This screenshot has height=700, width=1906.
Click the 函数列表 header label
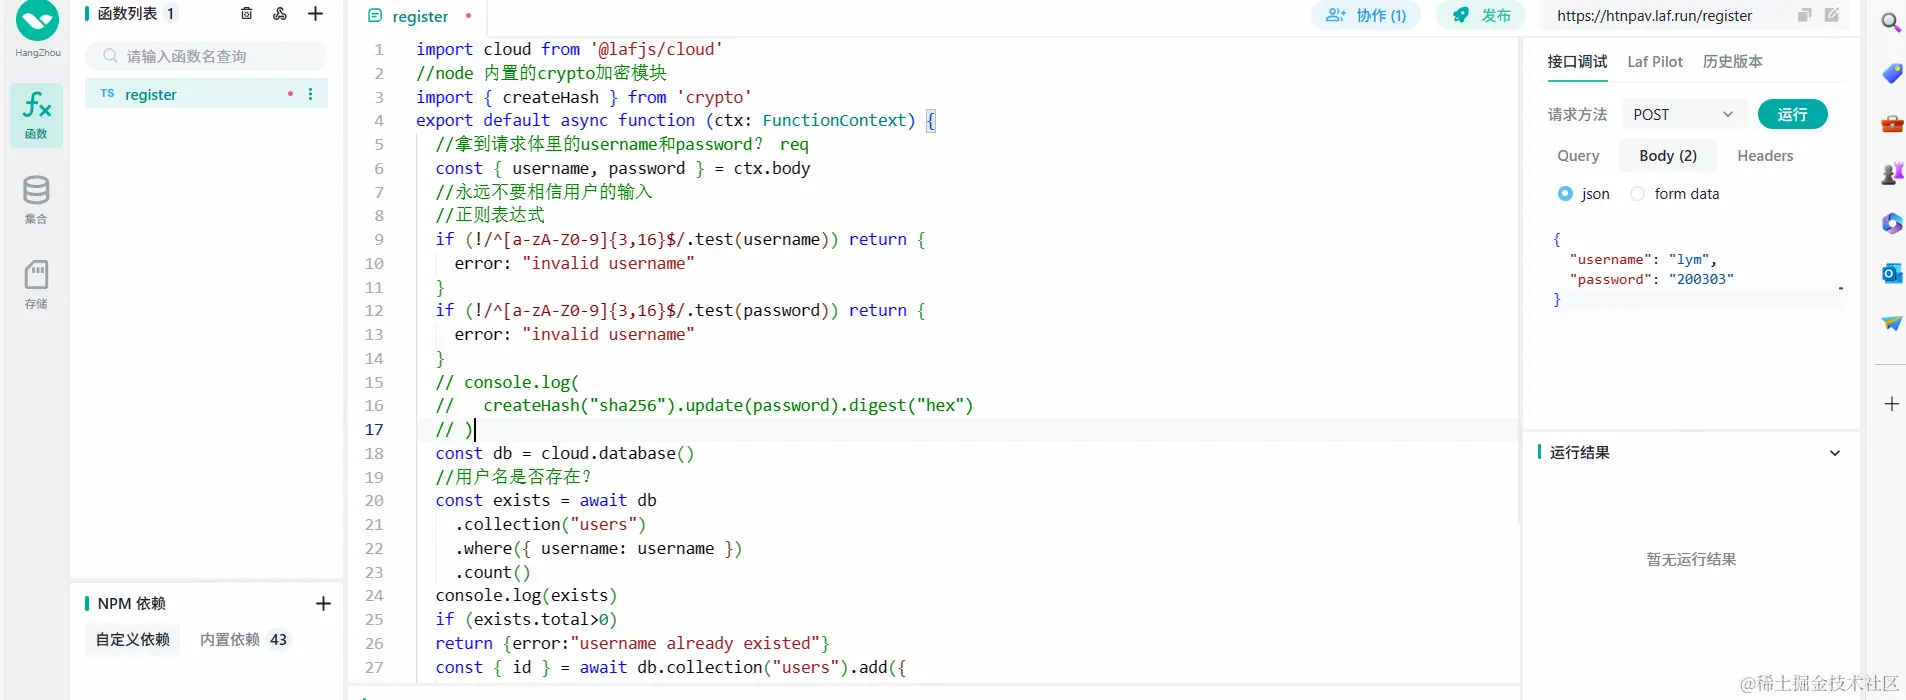coord(127,14)
